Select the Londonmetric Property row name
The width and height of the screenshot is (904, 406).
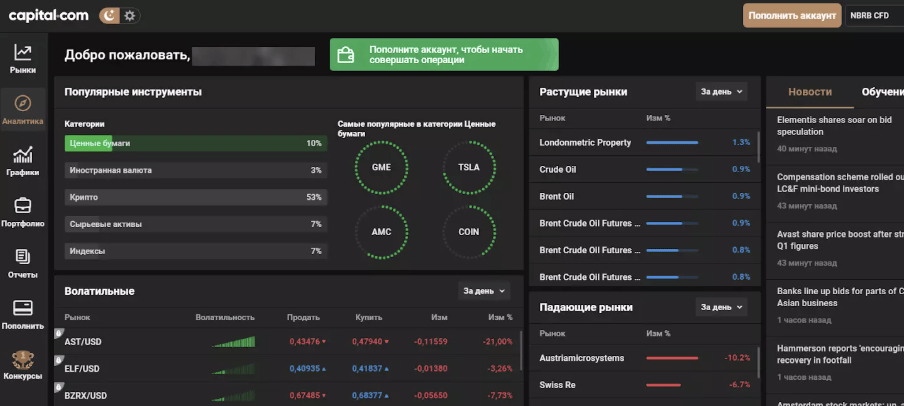[x=585, y=142]
